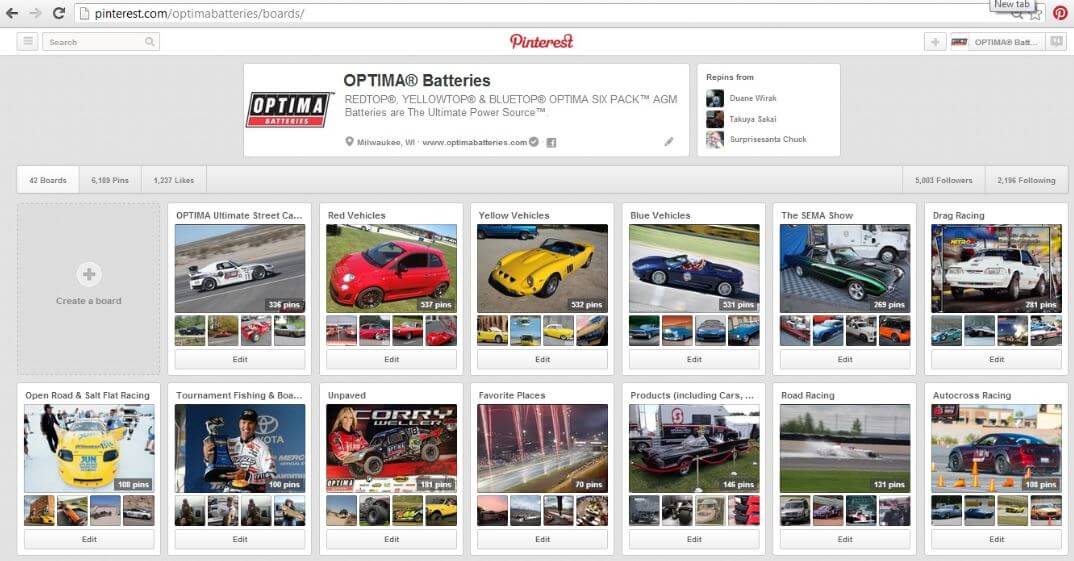Click the Pinterest extension icon in browser toolbar
1074x561 pixels.
click(1060, 14)
